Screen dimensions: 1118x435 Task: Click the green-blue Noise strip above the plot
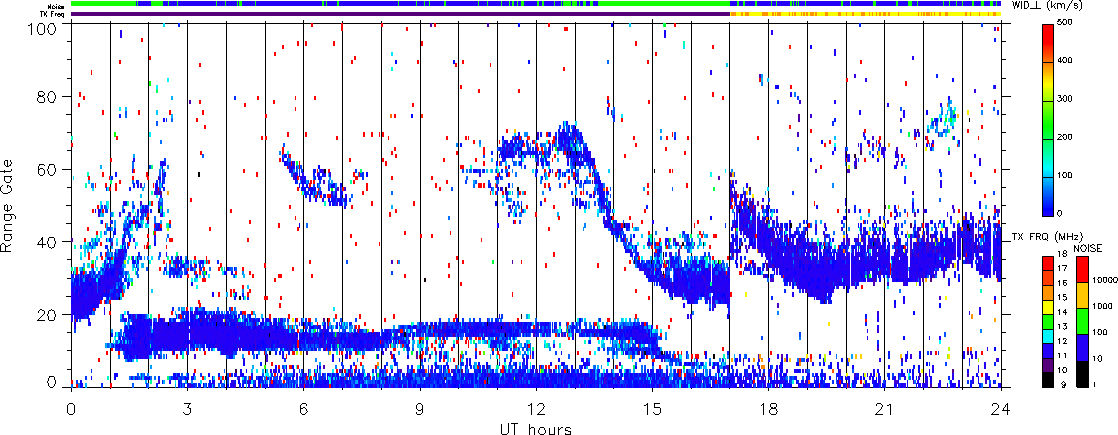(x=536, y=4)
